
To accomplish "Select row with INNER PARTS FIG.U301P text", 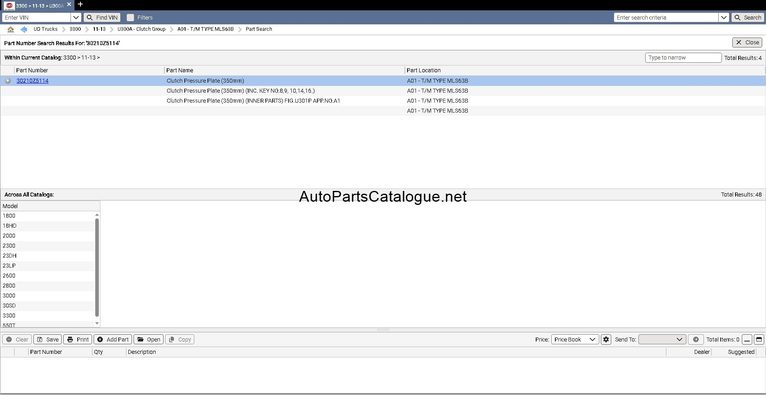I will click(x=383, y=101).
